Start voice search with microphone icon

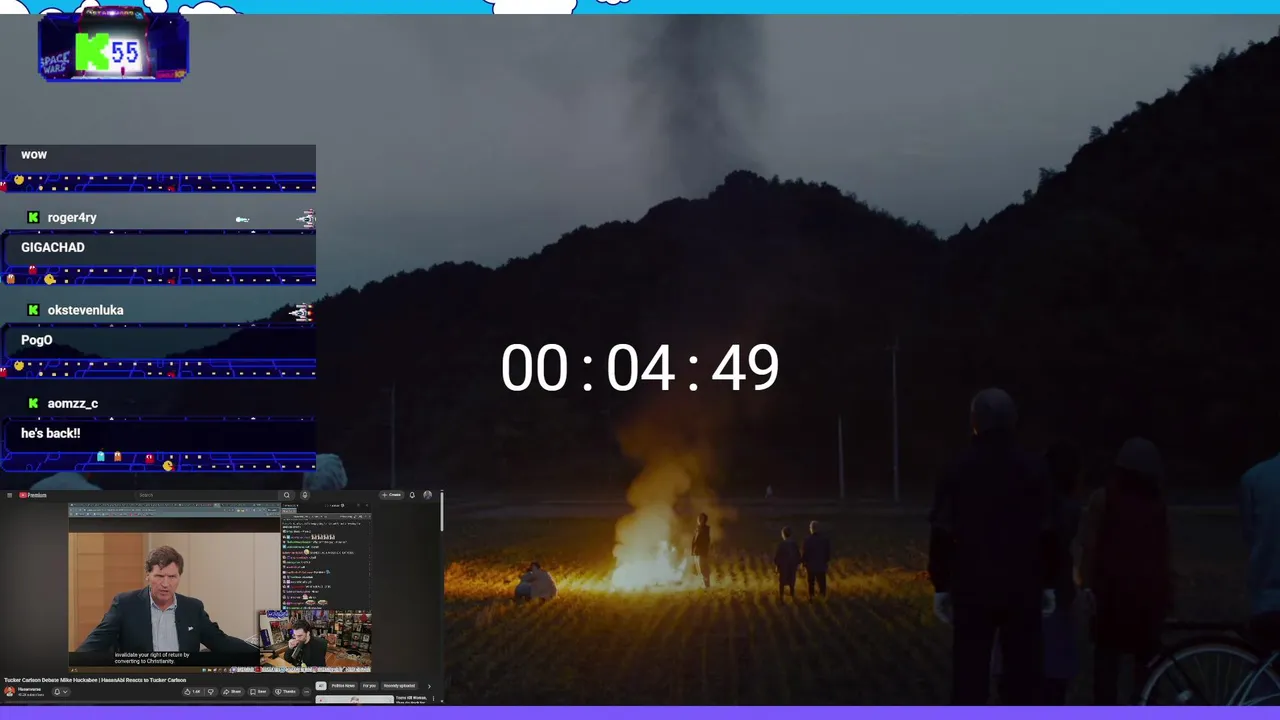click(x=305, y=495)
